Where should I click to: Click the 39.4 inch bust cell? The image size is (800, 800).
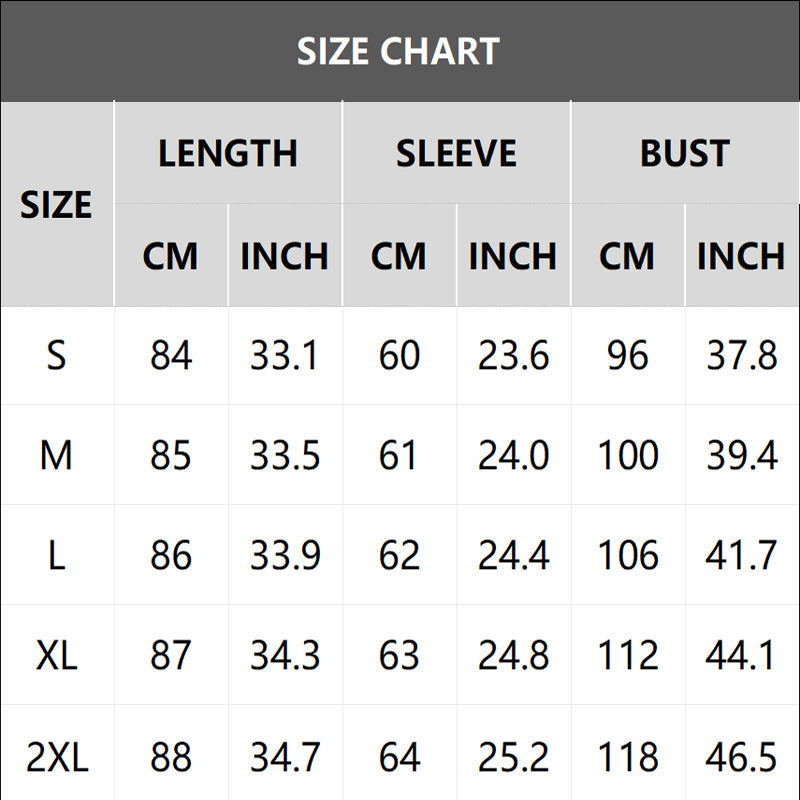[x=741, y=456]
